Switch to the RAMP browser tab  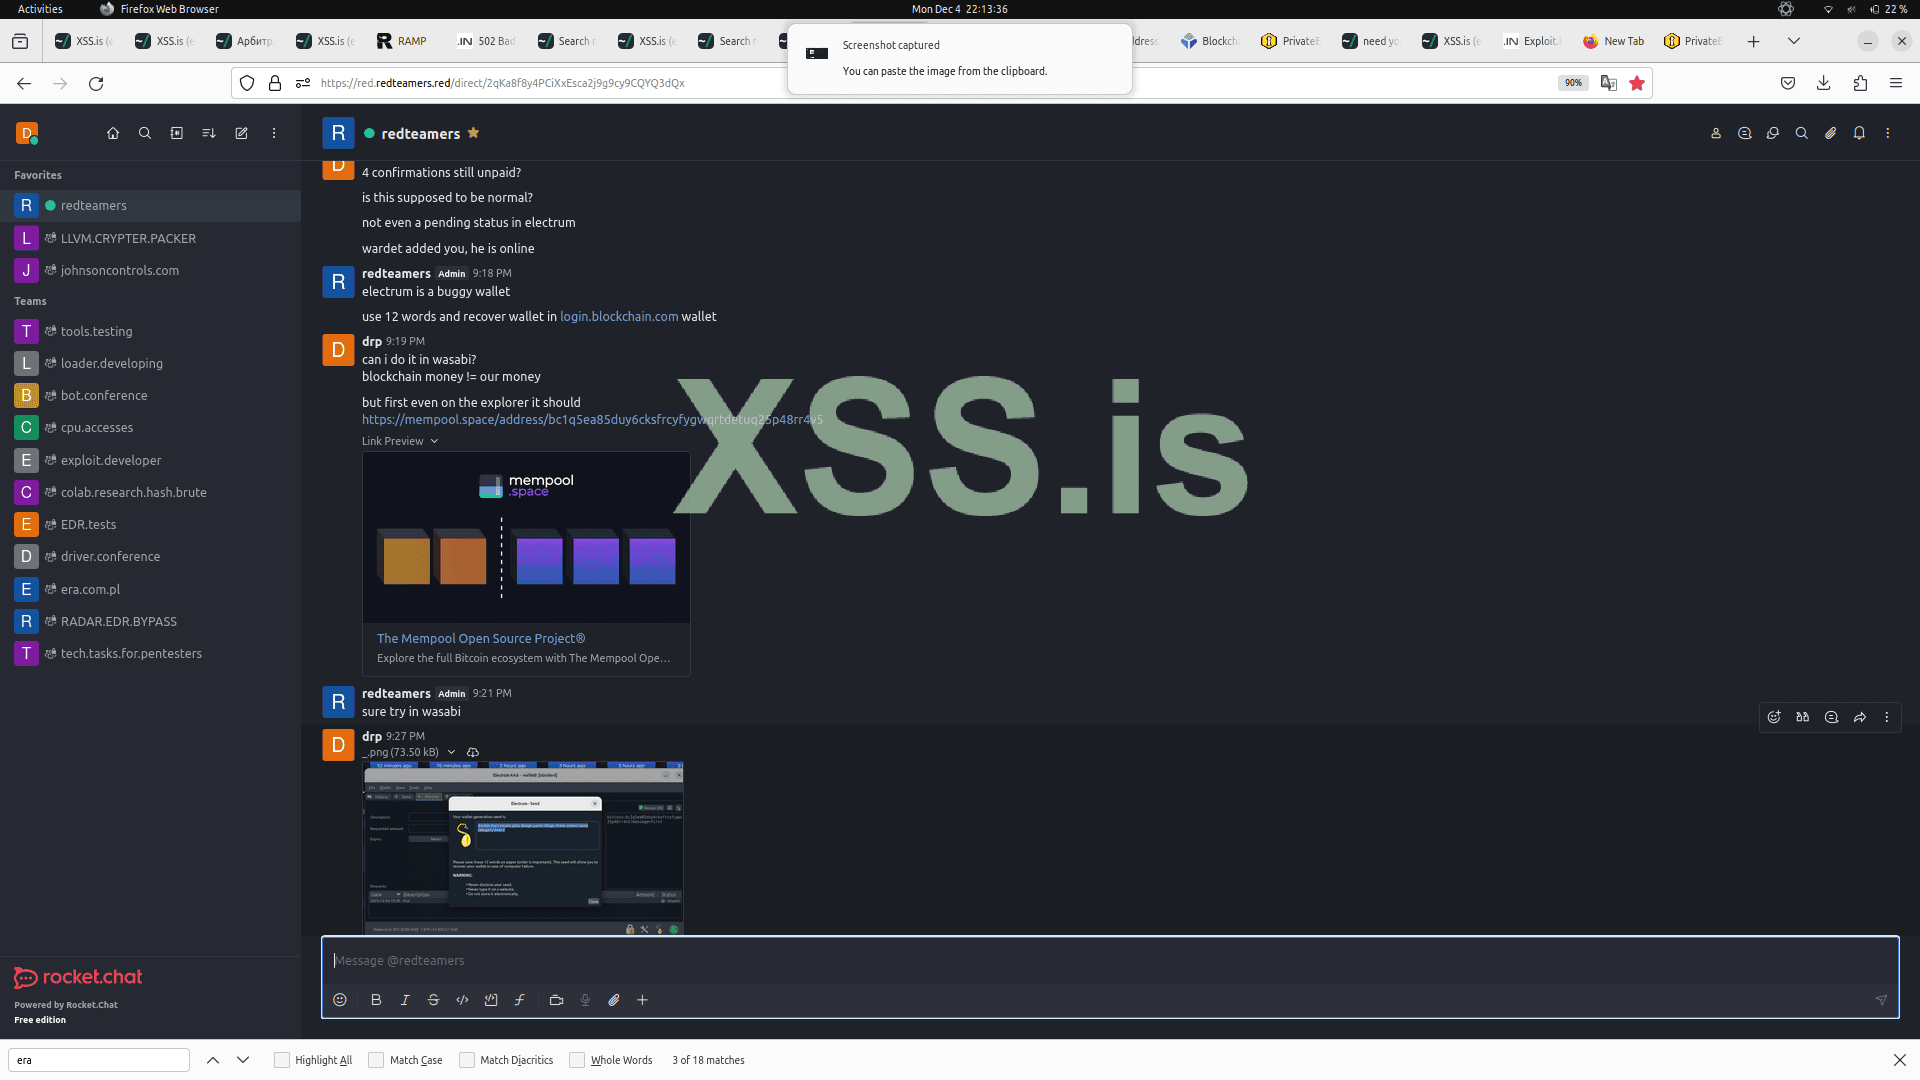pyautogui.click(x=402, y=41)
